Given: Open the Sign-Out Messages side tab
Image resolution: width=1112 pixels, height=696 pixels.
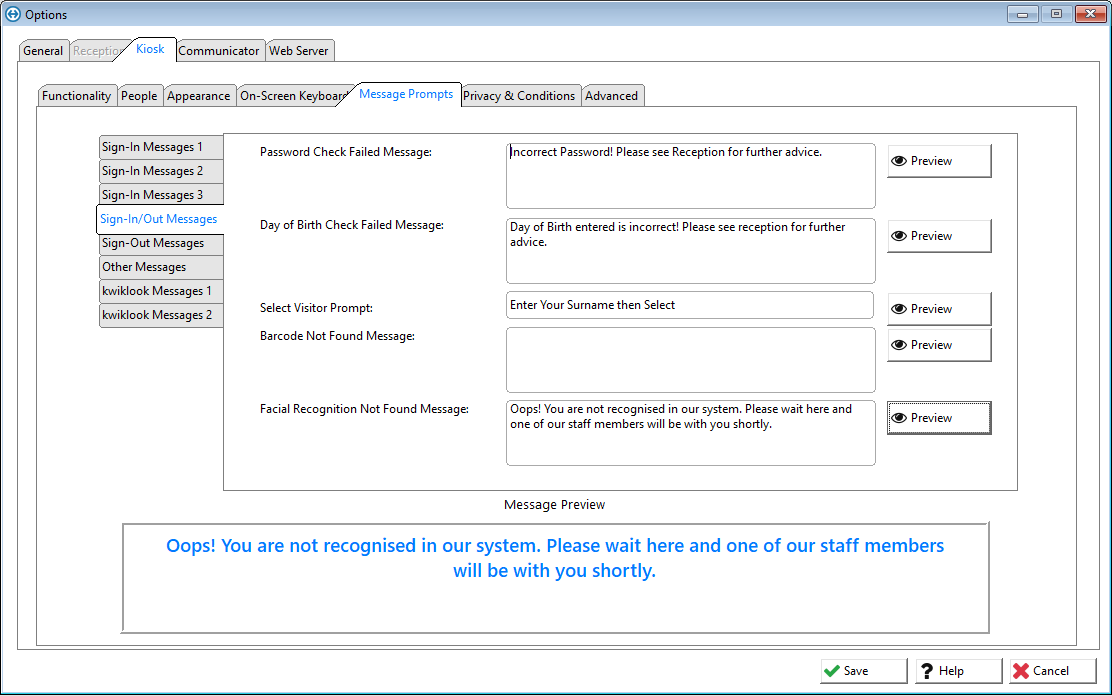Looking at the screenshot, I should coord(153,243).
